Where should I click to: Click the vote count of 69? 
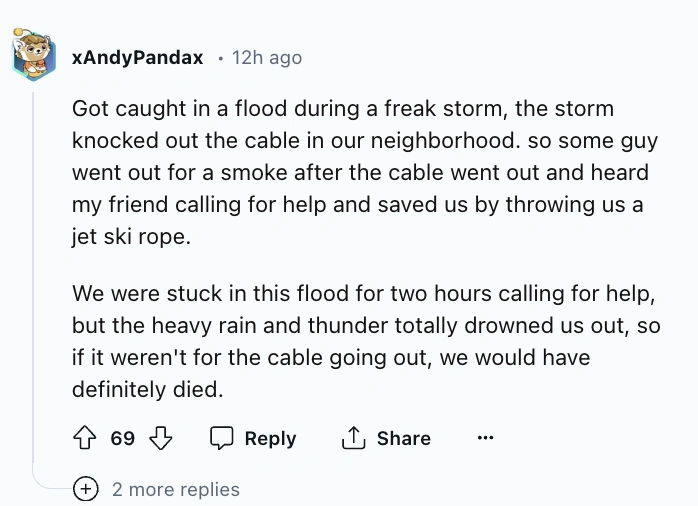click(123, 439)
